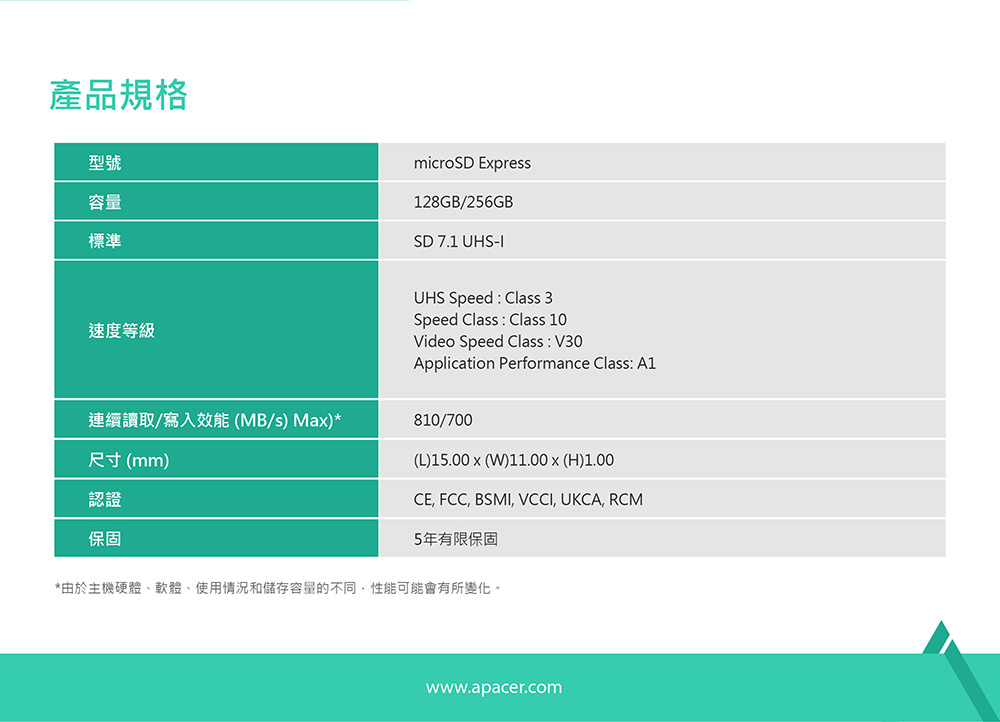Screen dimensions: 1000x722
Task: Select the 產品規格 heading
Action: [x=119, y=96]
